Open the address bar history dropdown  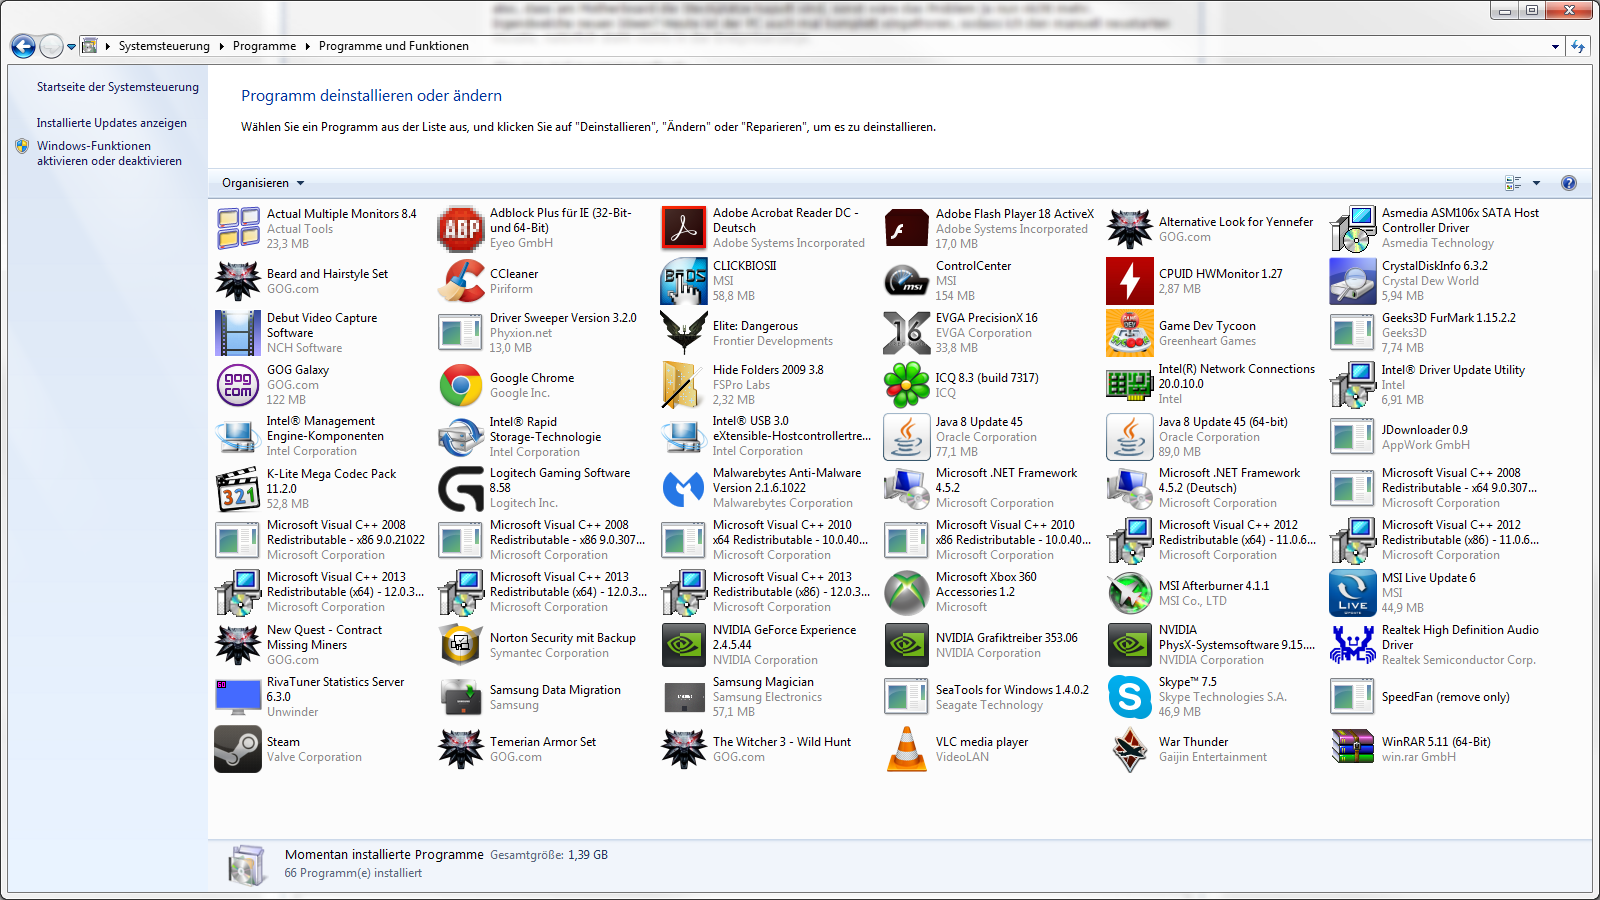[1555, 46]
